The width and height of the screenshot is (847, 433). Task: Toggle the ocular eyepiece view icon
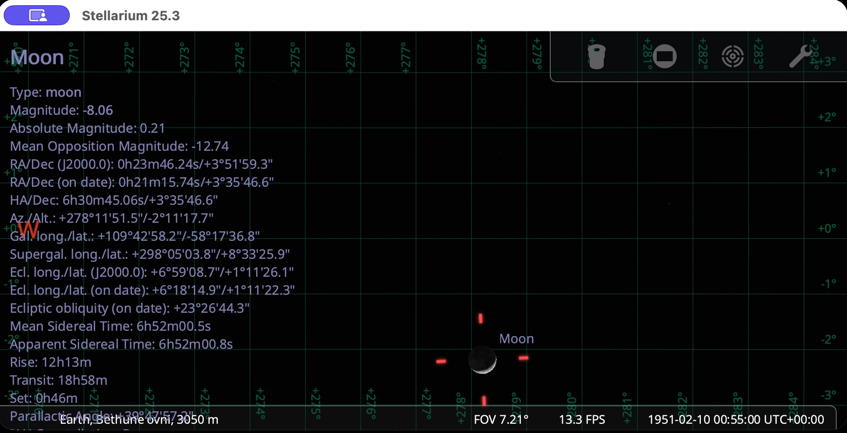[x=597, y=56]
